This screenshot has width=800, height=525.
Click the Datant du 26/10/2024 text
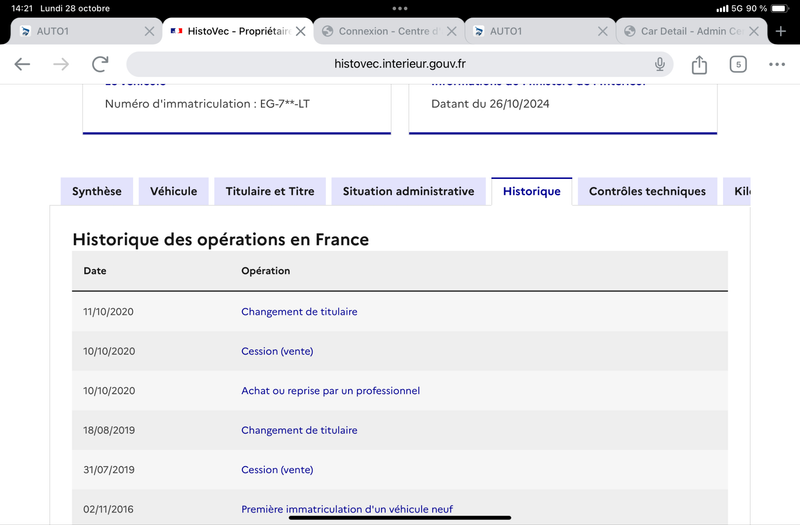(x=490, y=104)
